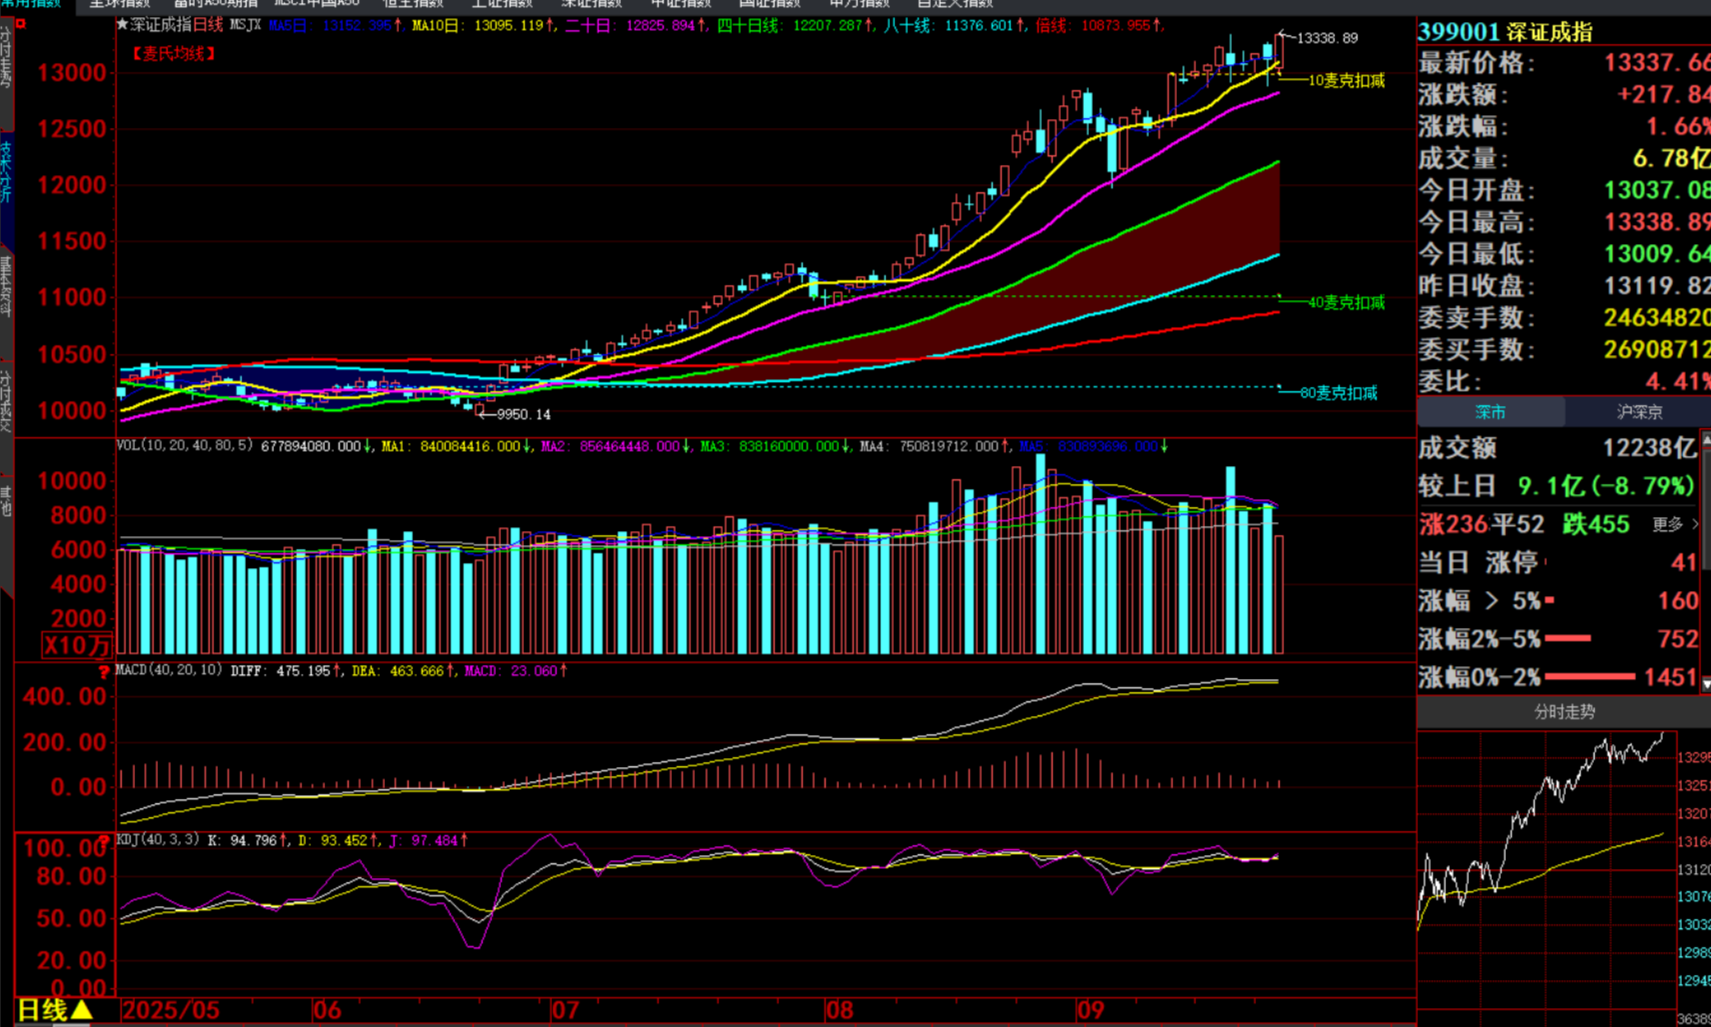This screenshot has width=1711, height=1027.
Task: Click the X10万 volume unit box
Action: 76,645
